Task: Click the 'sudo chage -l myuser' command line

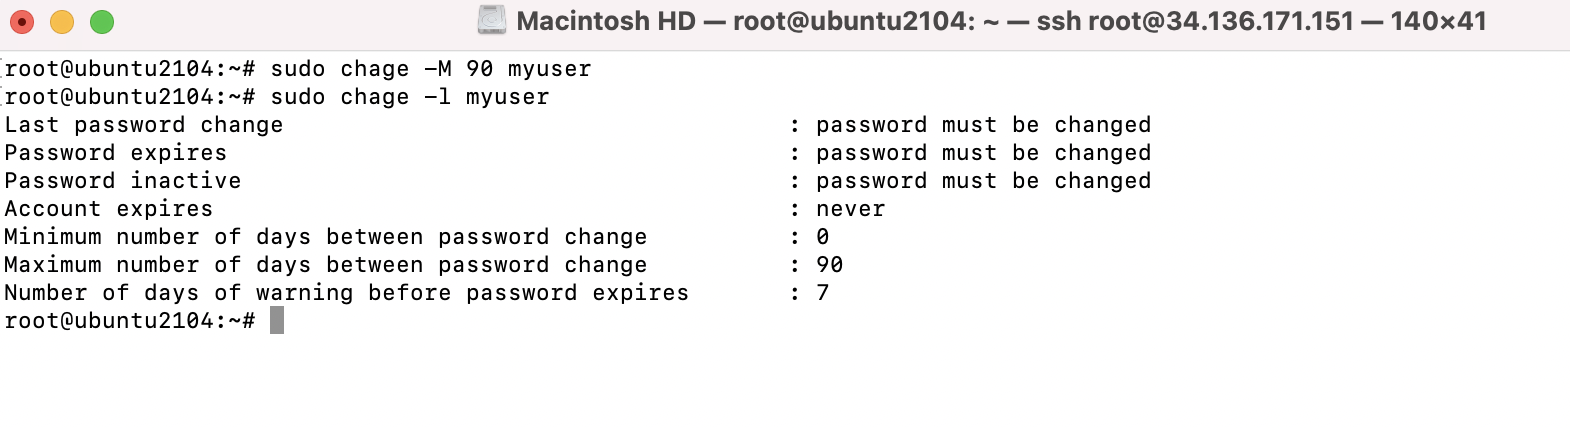Action: click(x=410, y=97)
